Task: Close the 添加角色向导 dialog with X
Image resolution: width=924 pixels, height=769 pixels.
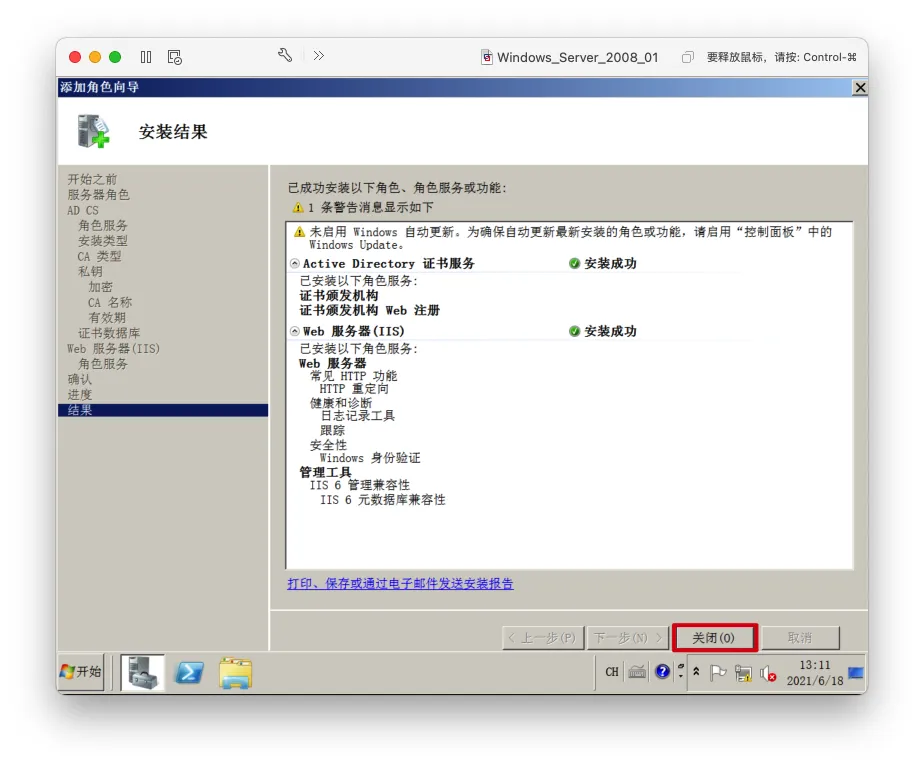Action: pos(860,88)
